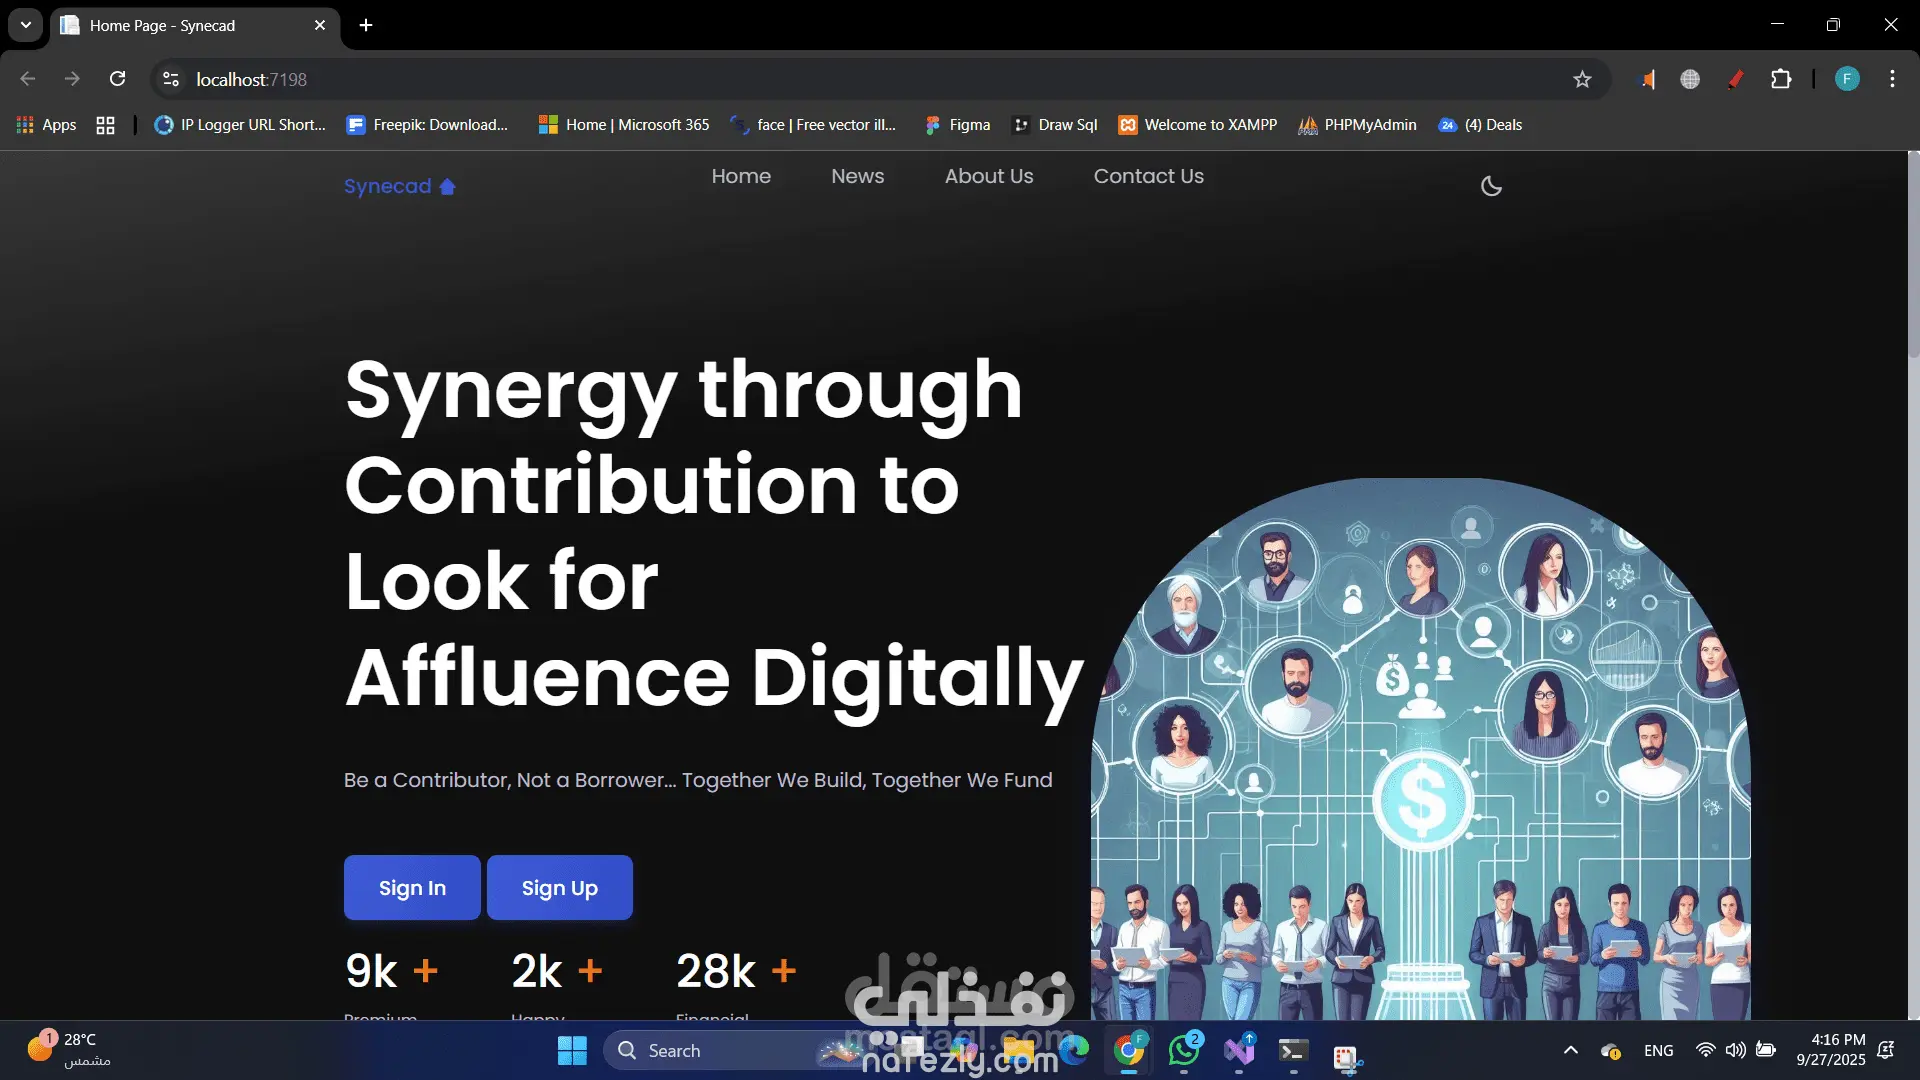Bookmark this page with the star icon
1920x1080 pixels.
coord(1582,79)
